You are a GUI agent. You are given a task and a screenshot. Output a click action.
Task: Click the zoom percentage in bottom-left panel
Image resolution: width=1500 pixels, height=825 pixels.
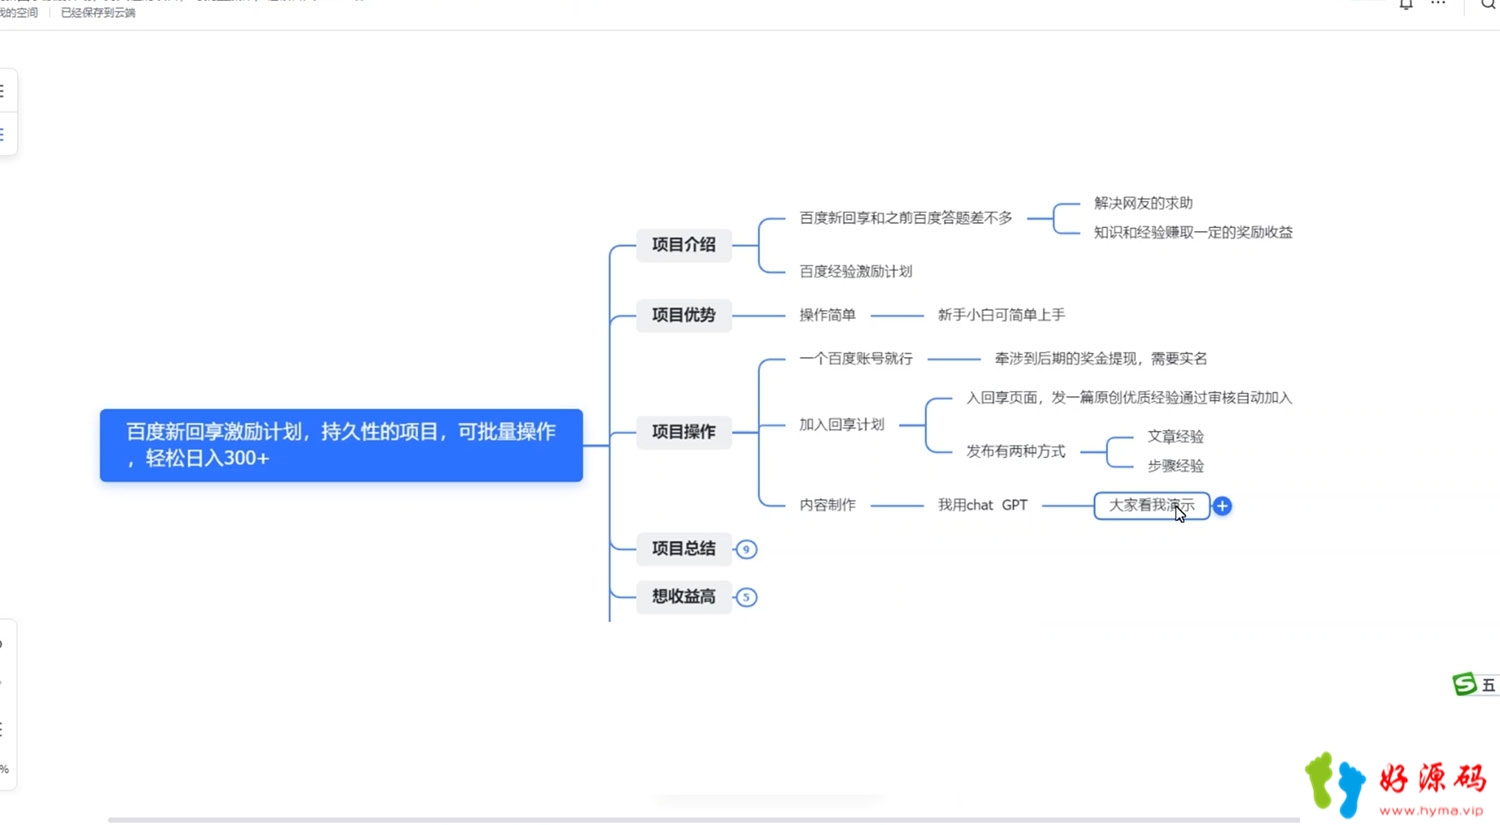coord(4,769)
